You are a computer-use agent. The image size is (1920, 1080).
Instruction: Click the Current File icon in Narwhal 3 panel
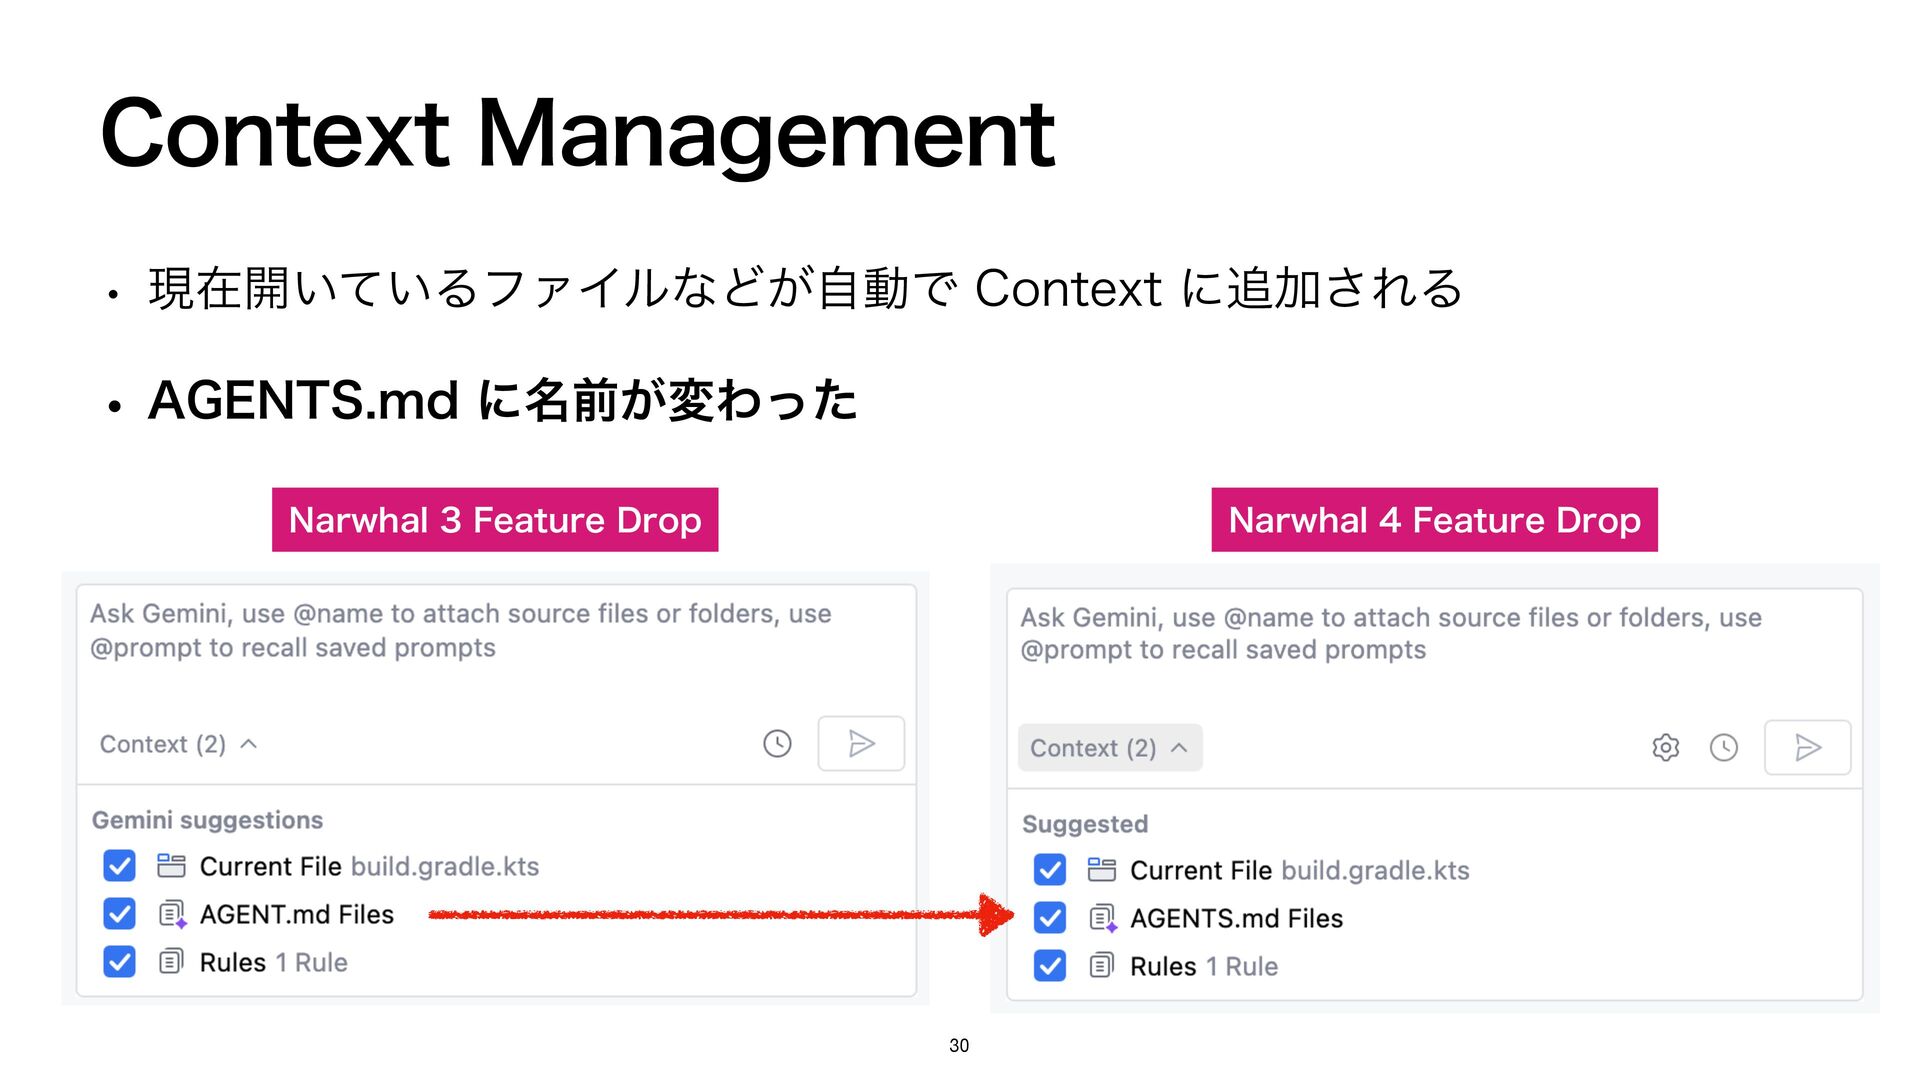(x=171, y=866)
